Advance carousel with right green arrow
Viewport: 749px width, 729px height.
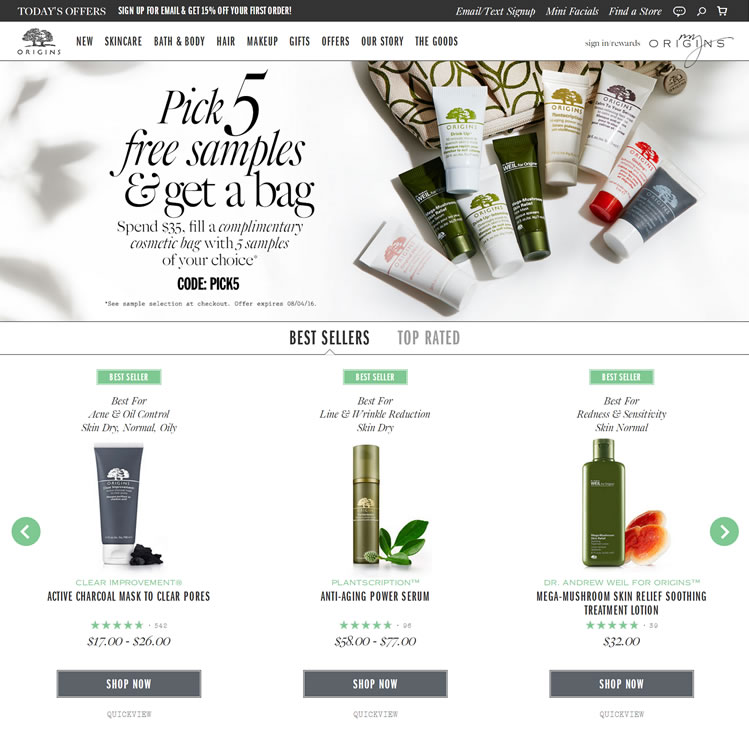point(724,531)
